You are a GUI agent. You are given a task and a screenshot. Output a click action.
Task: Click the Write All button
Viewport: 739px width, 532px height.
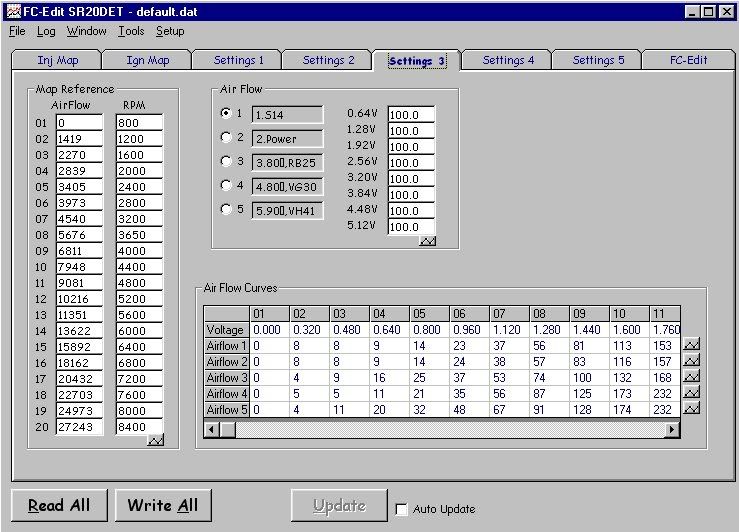[163, 505]
